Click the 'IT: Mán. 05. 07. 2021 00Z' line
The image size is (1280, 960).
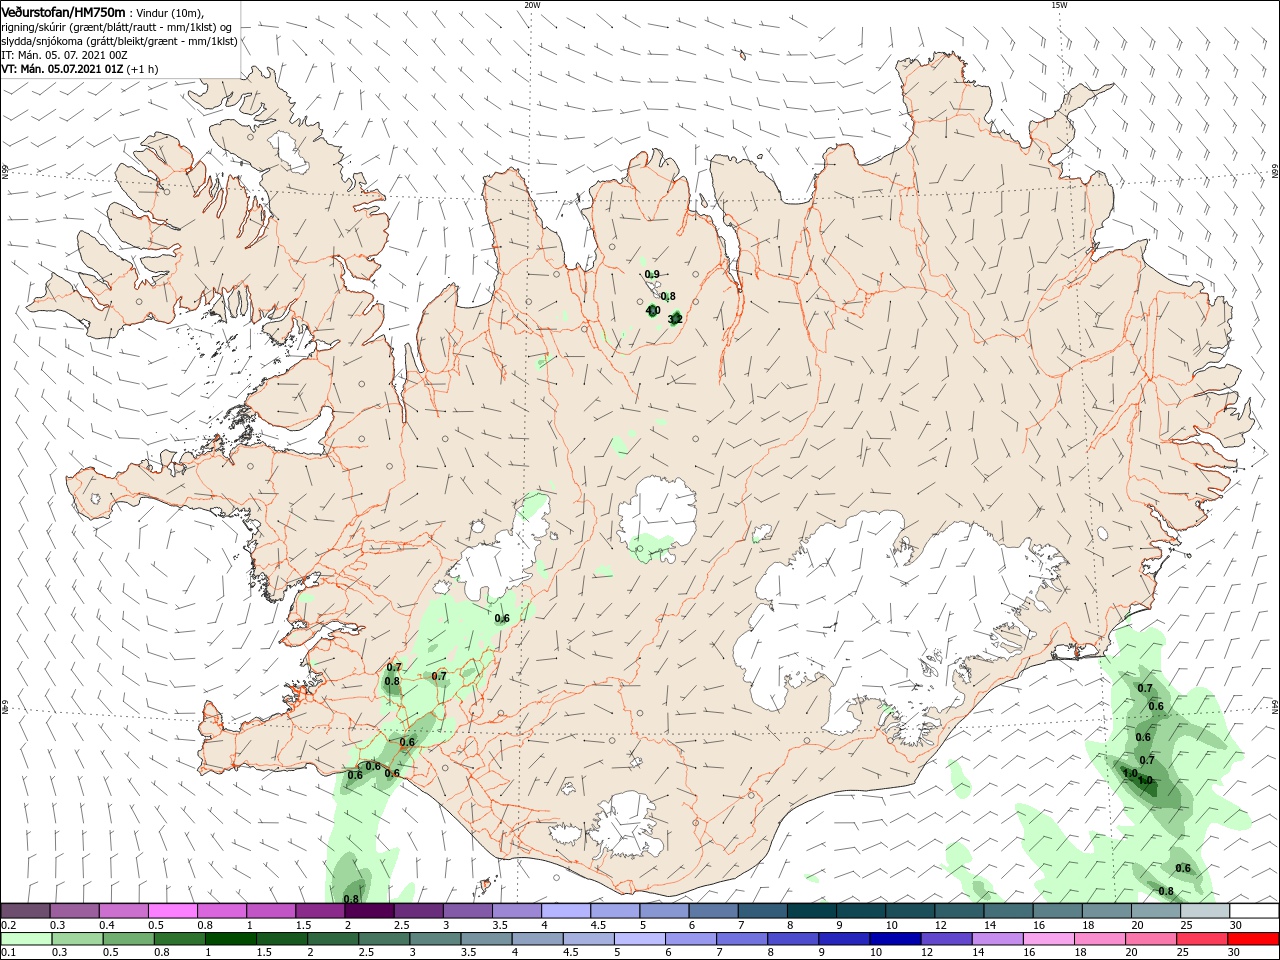(x=64, y=55)
